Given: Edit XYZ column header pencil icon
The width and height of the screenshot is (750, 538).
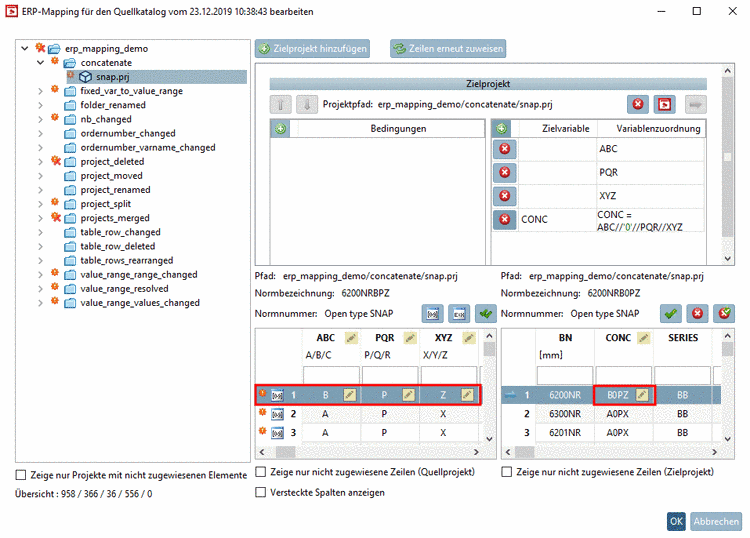Looking at the screenshot, I should pos(469,338).
